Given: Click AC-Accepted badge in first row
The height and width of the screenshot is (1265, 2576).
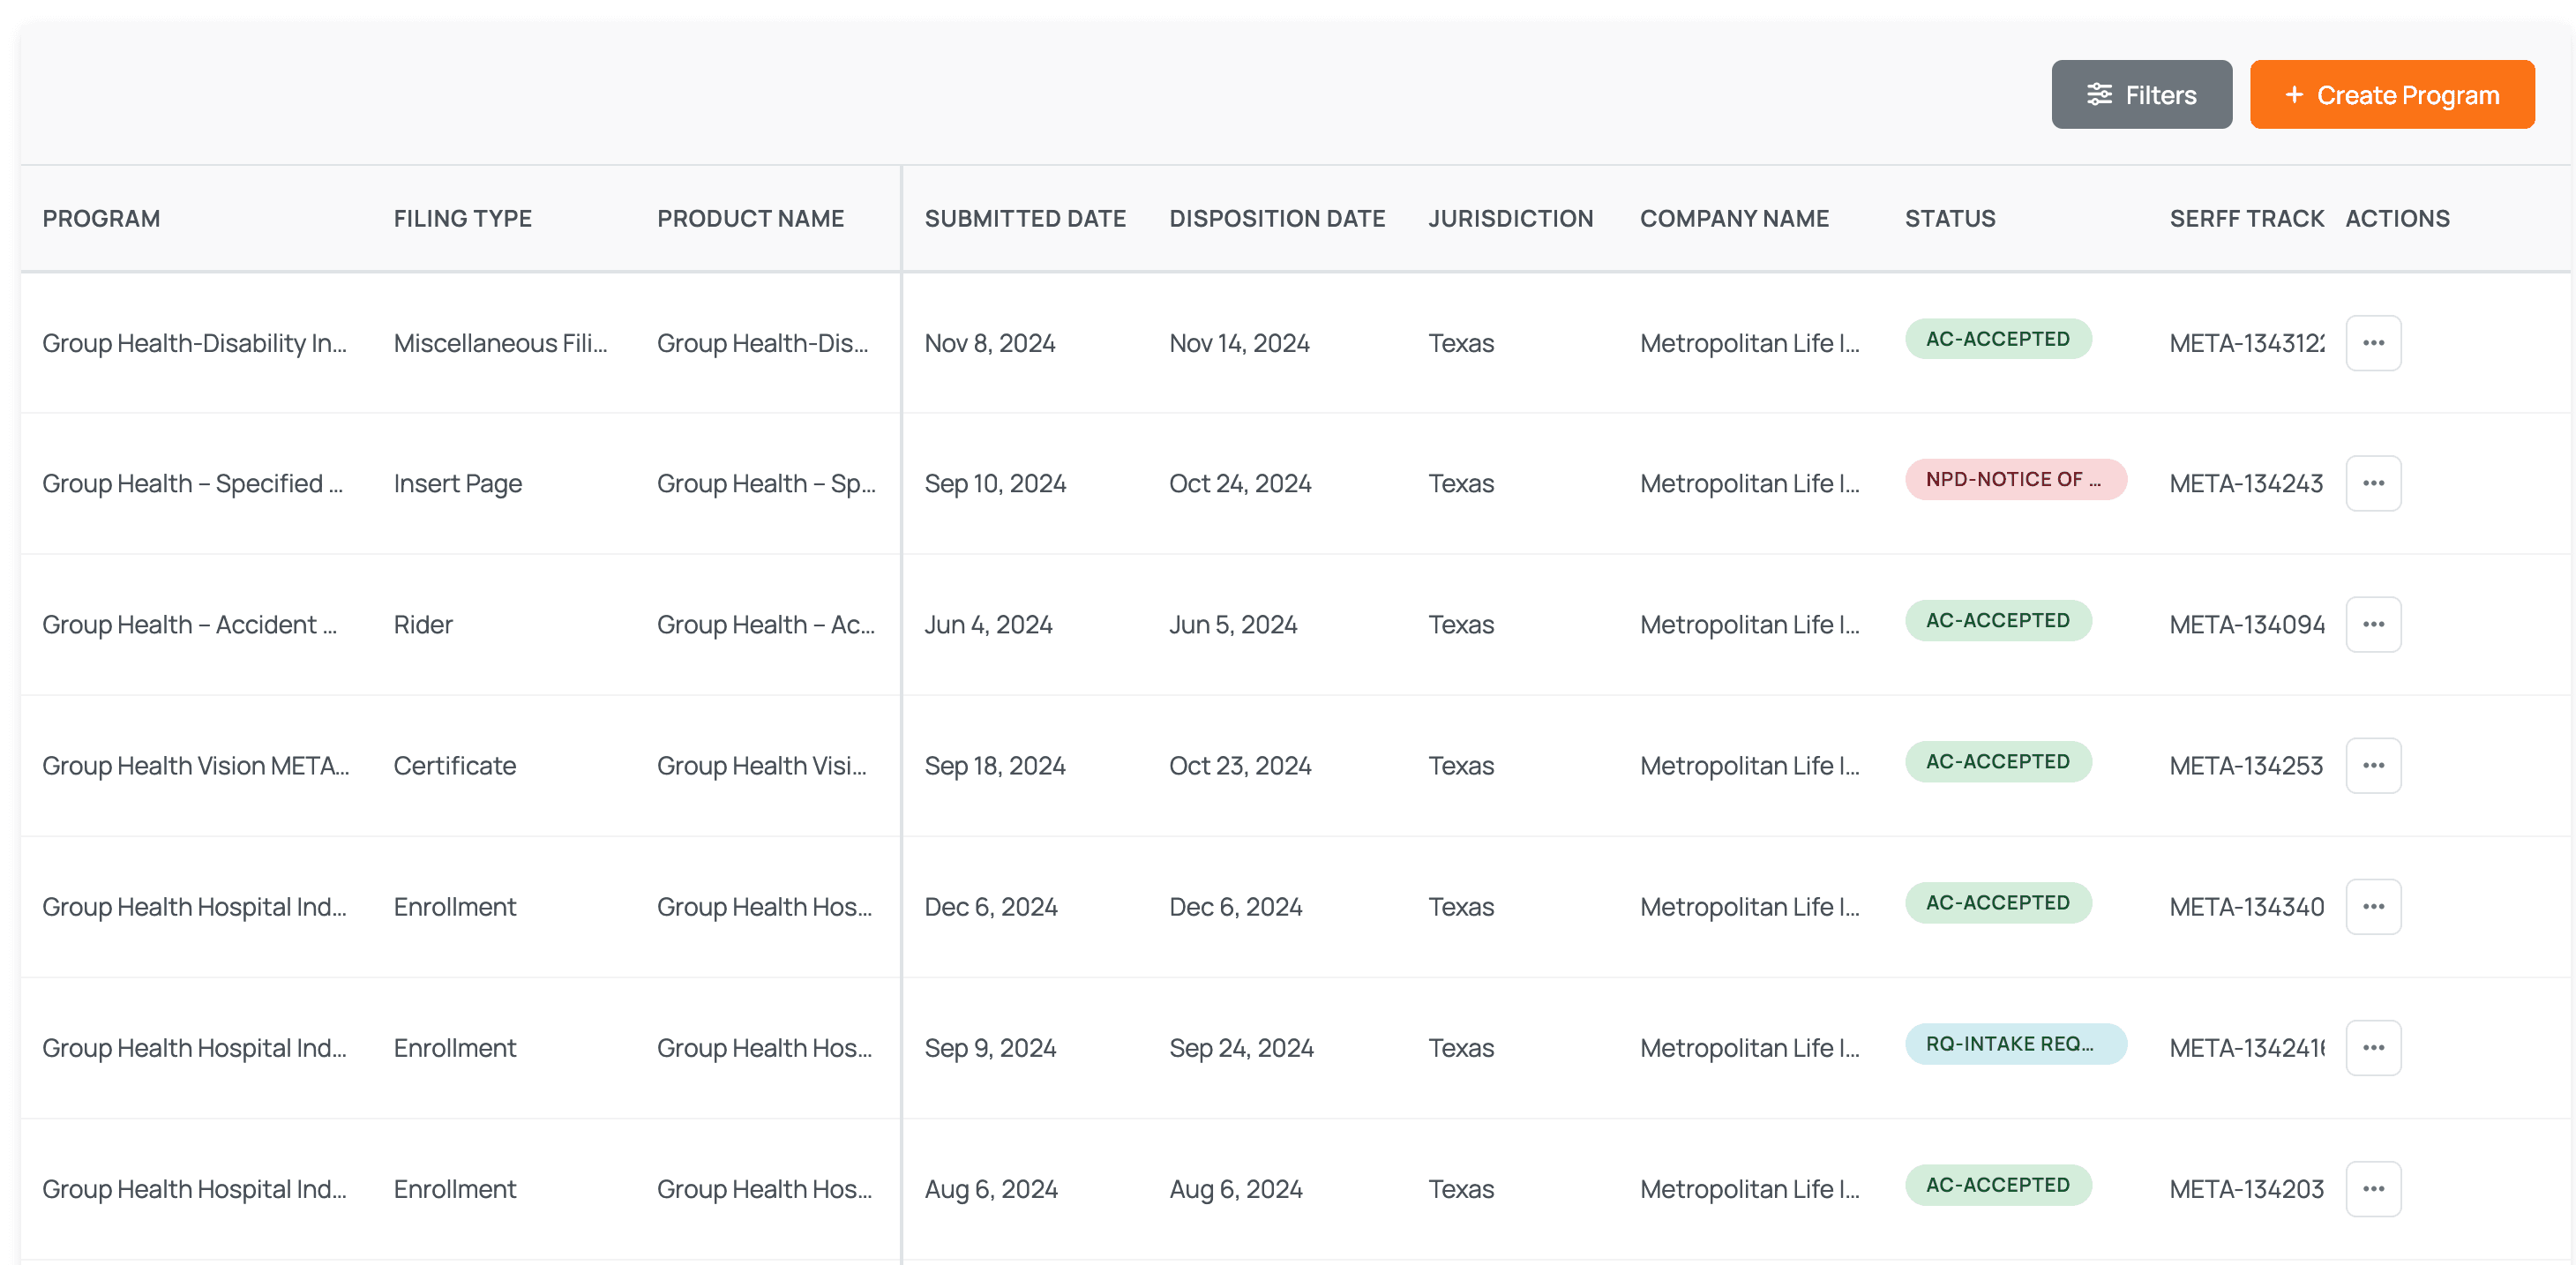Looking at the screenshot, I should [x=1997, y=339].
